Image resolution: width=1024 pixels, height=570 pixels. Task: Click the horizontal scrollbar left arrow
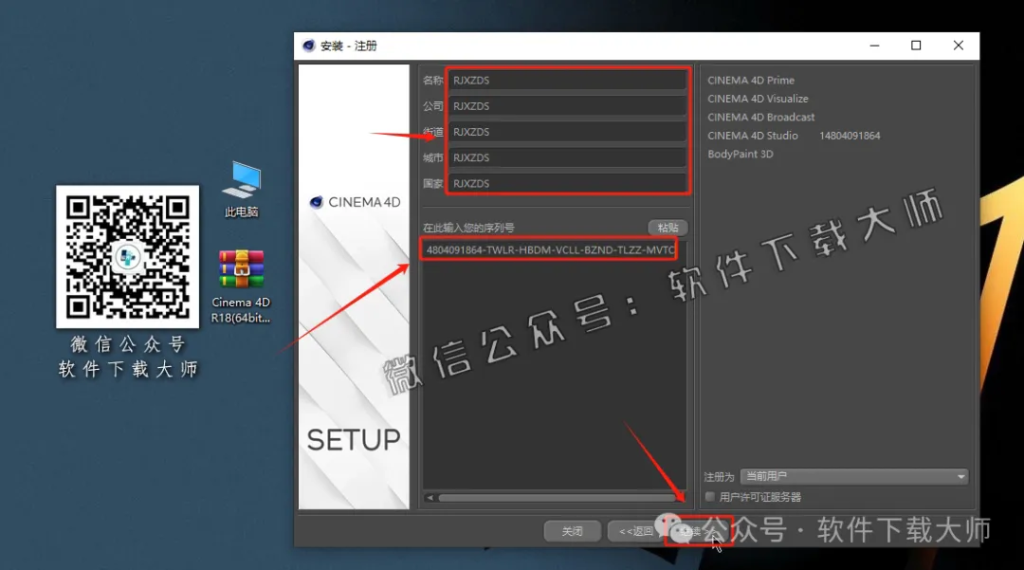coord(430,498)
